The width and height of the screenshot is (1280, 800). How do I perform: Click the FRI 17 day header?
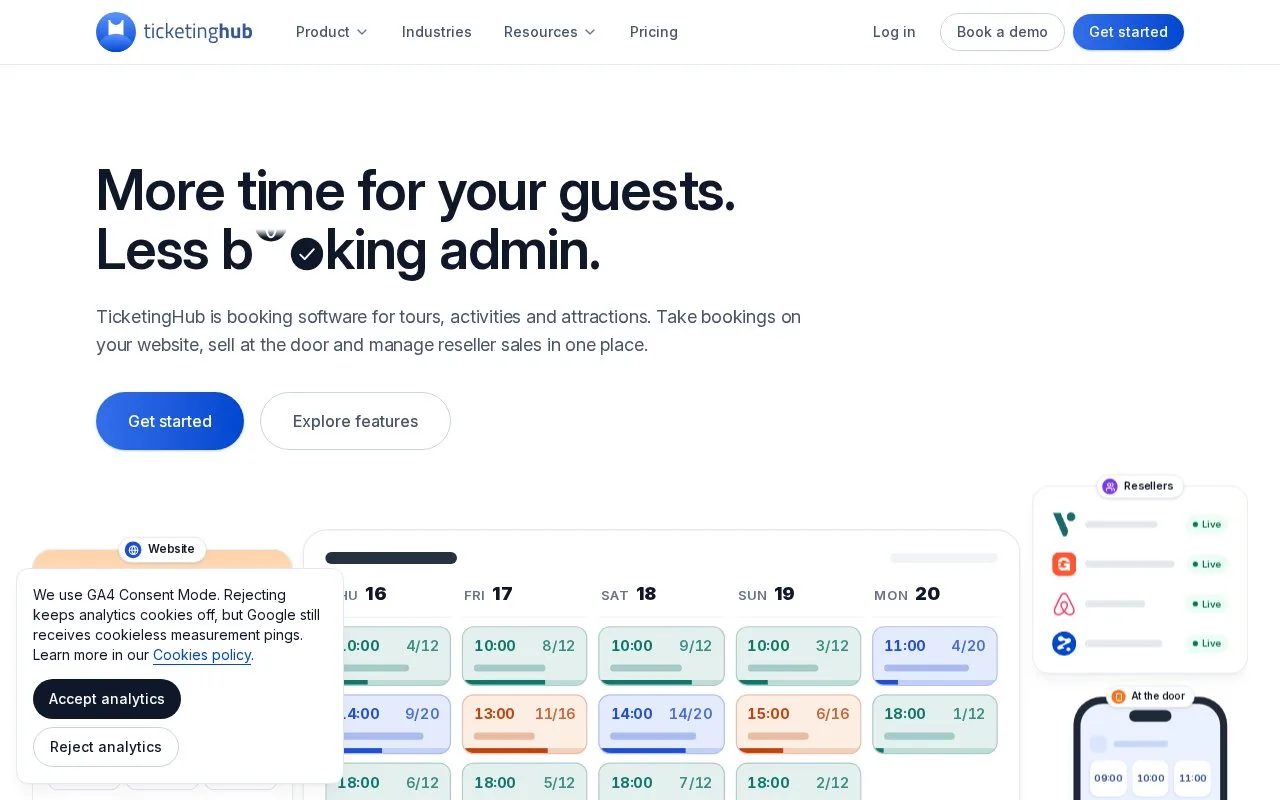coord(488,594)
